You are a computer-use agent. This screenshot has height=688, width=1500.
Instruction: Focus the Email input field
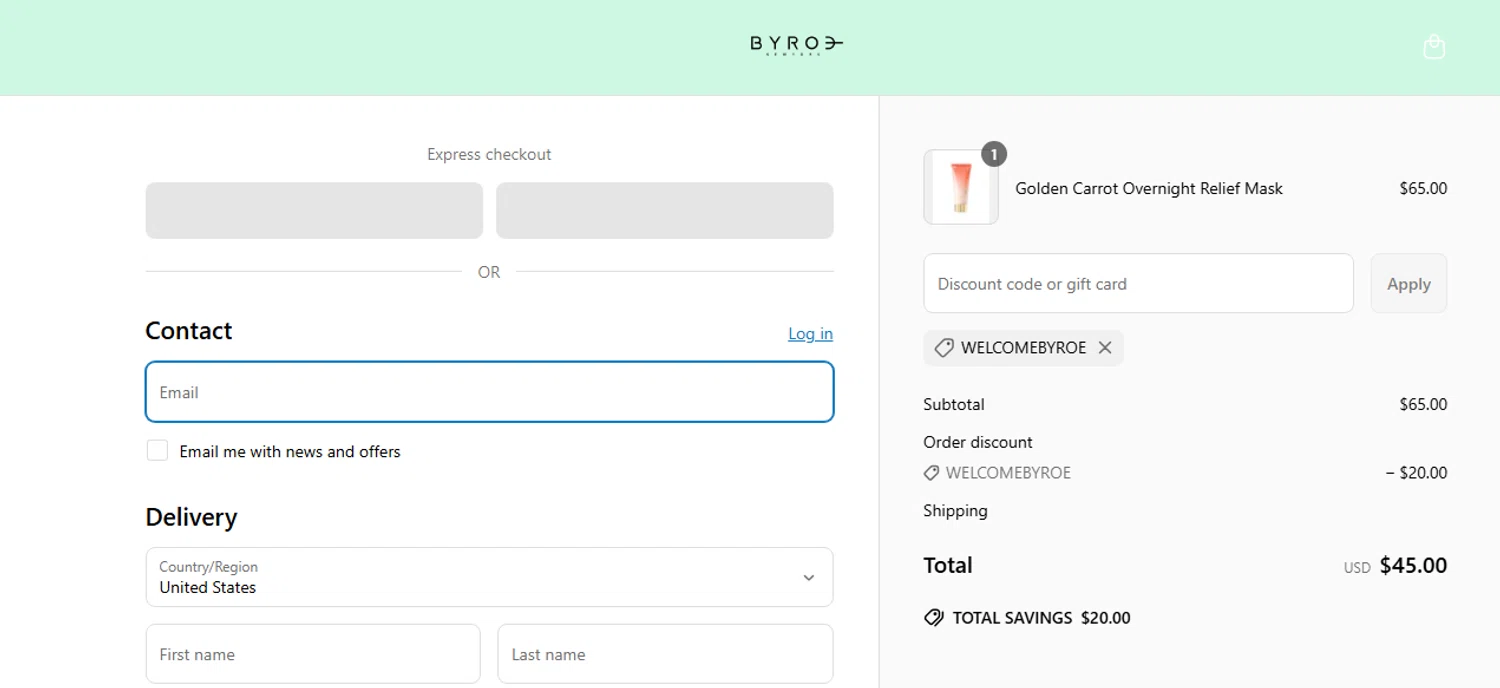(x=489, y=392)
